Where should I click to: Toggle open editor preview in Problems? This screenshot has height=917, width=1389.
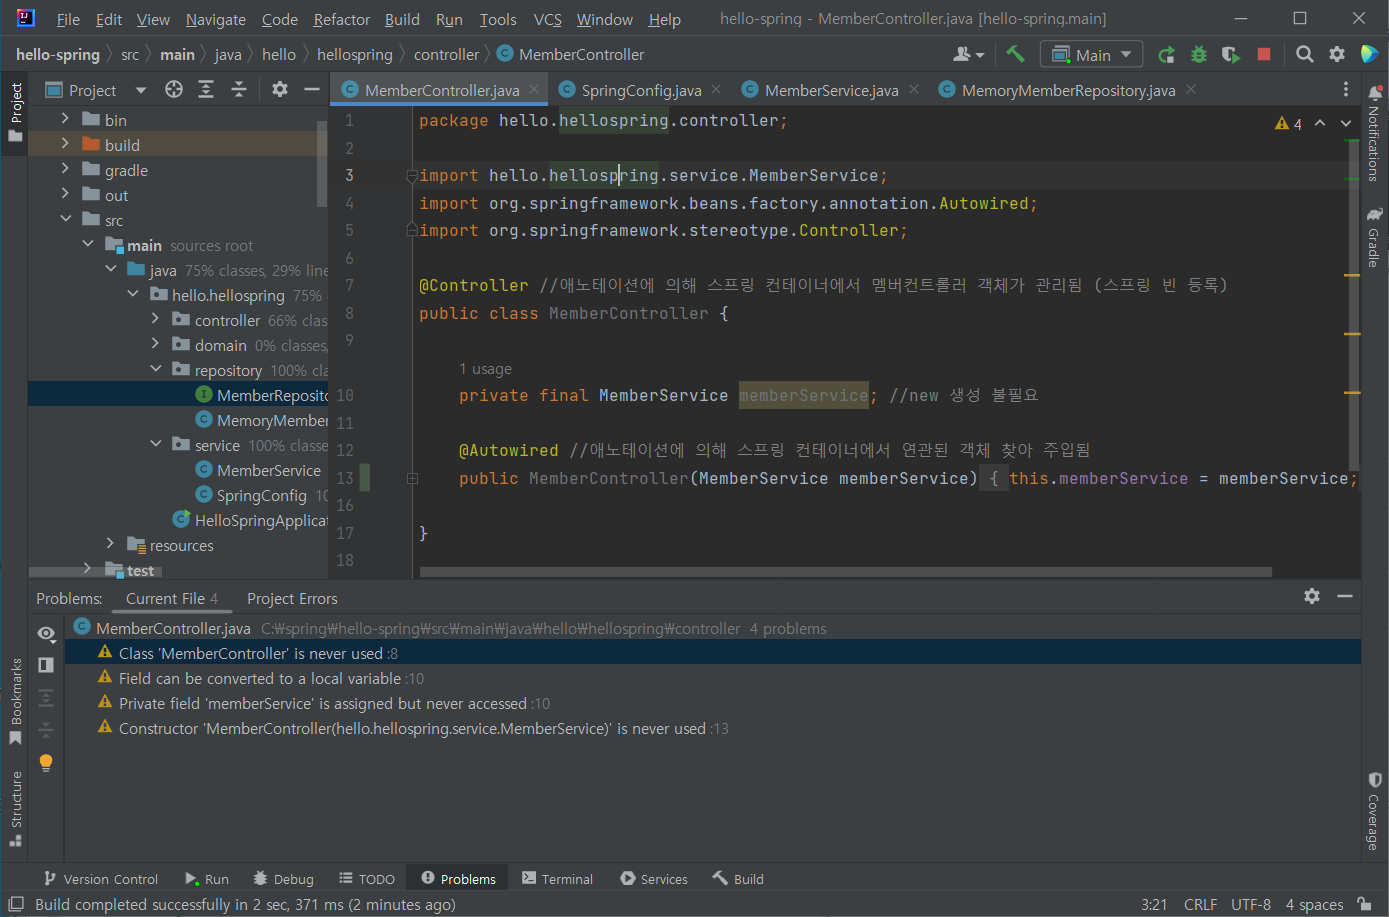tap(46, 665)
